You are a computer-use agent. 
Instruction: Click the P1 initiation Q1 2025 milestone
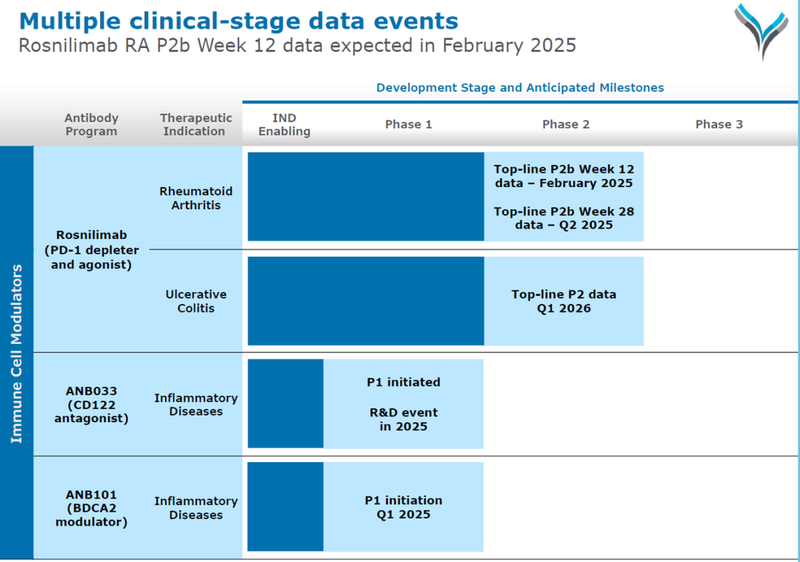(x=403, y=507)
